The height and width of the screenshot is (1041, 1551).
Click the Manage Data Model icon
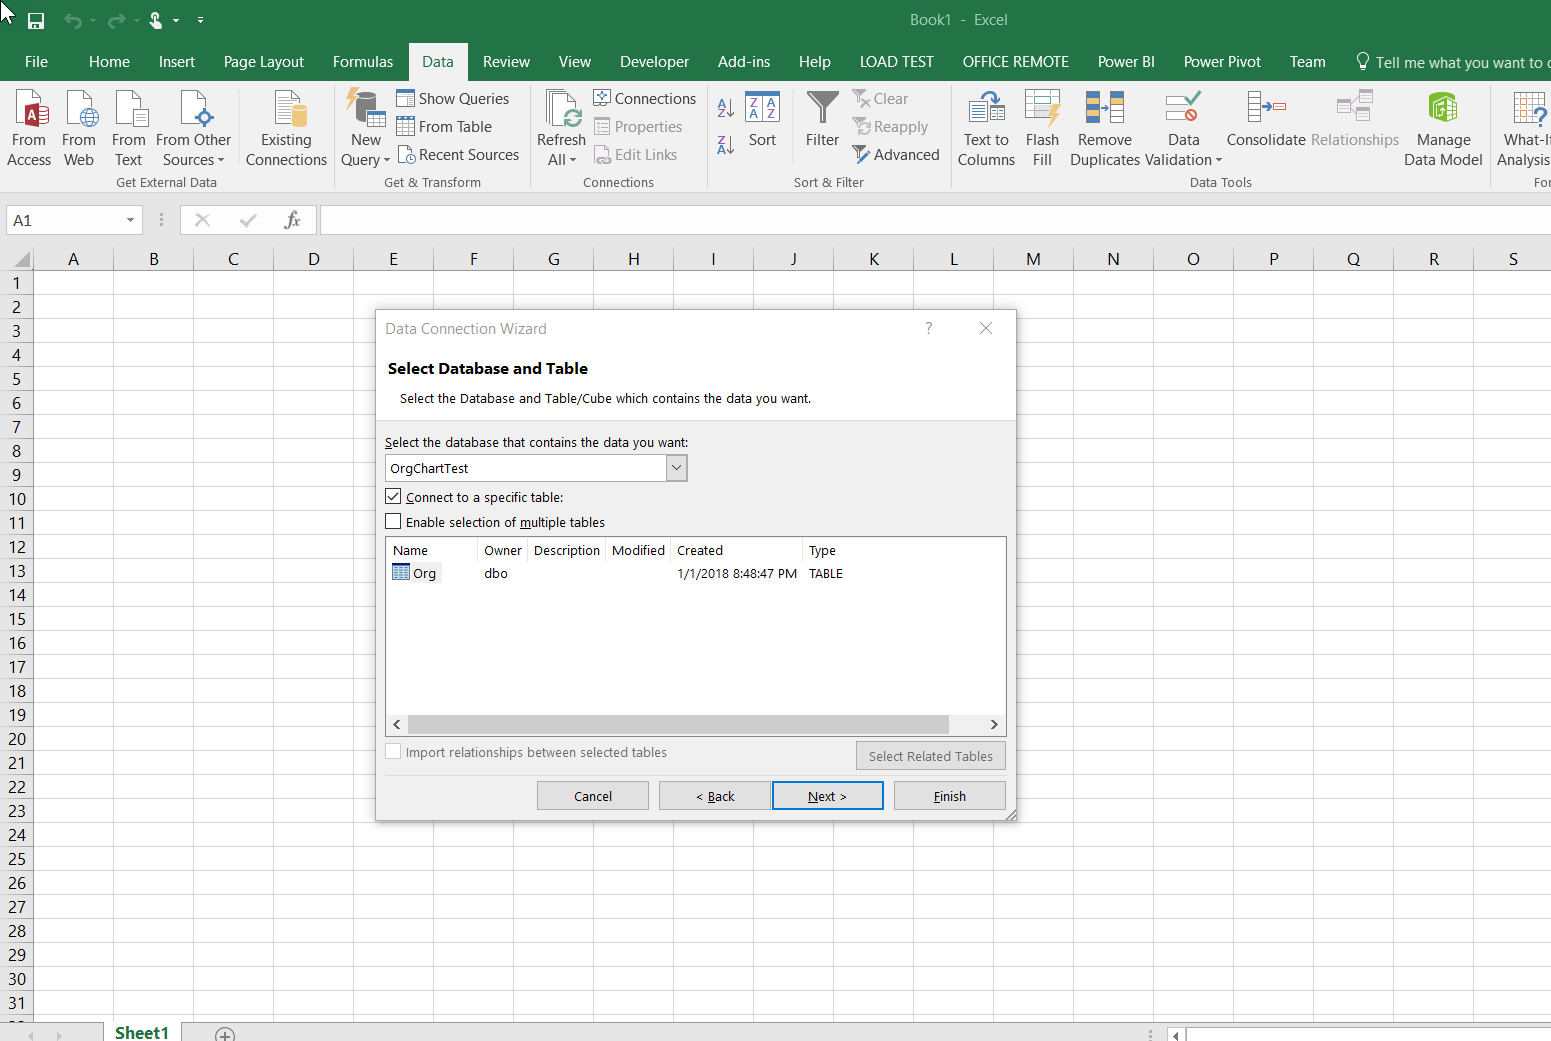(x=1442, y=127)
